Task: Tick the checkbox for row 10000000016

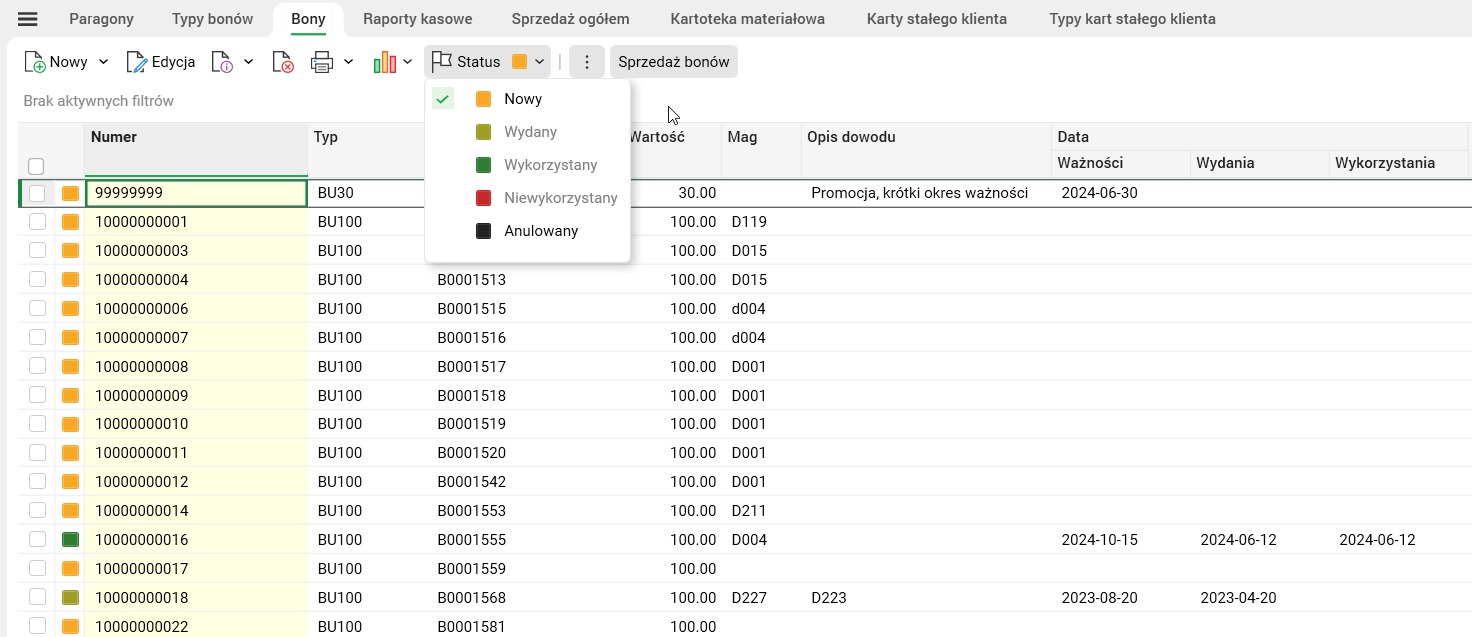Action: pyautogui.click(x=37, y=540)
